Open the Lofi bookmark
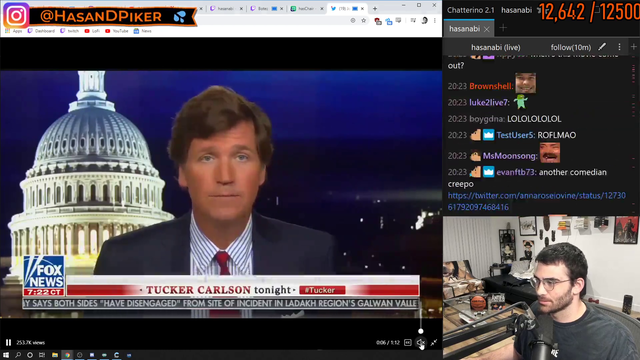Screen dimensions: 640x360 coord(92,31)
